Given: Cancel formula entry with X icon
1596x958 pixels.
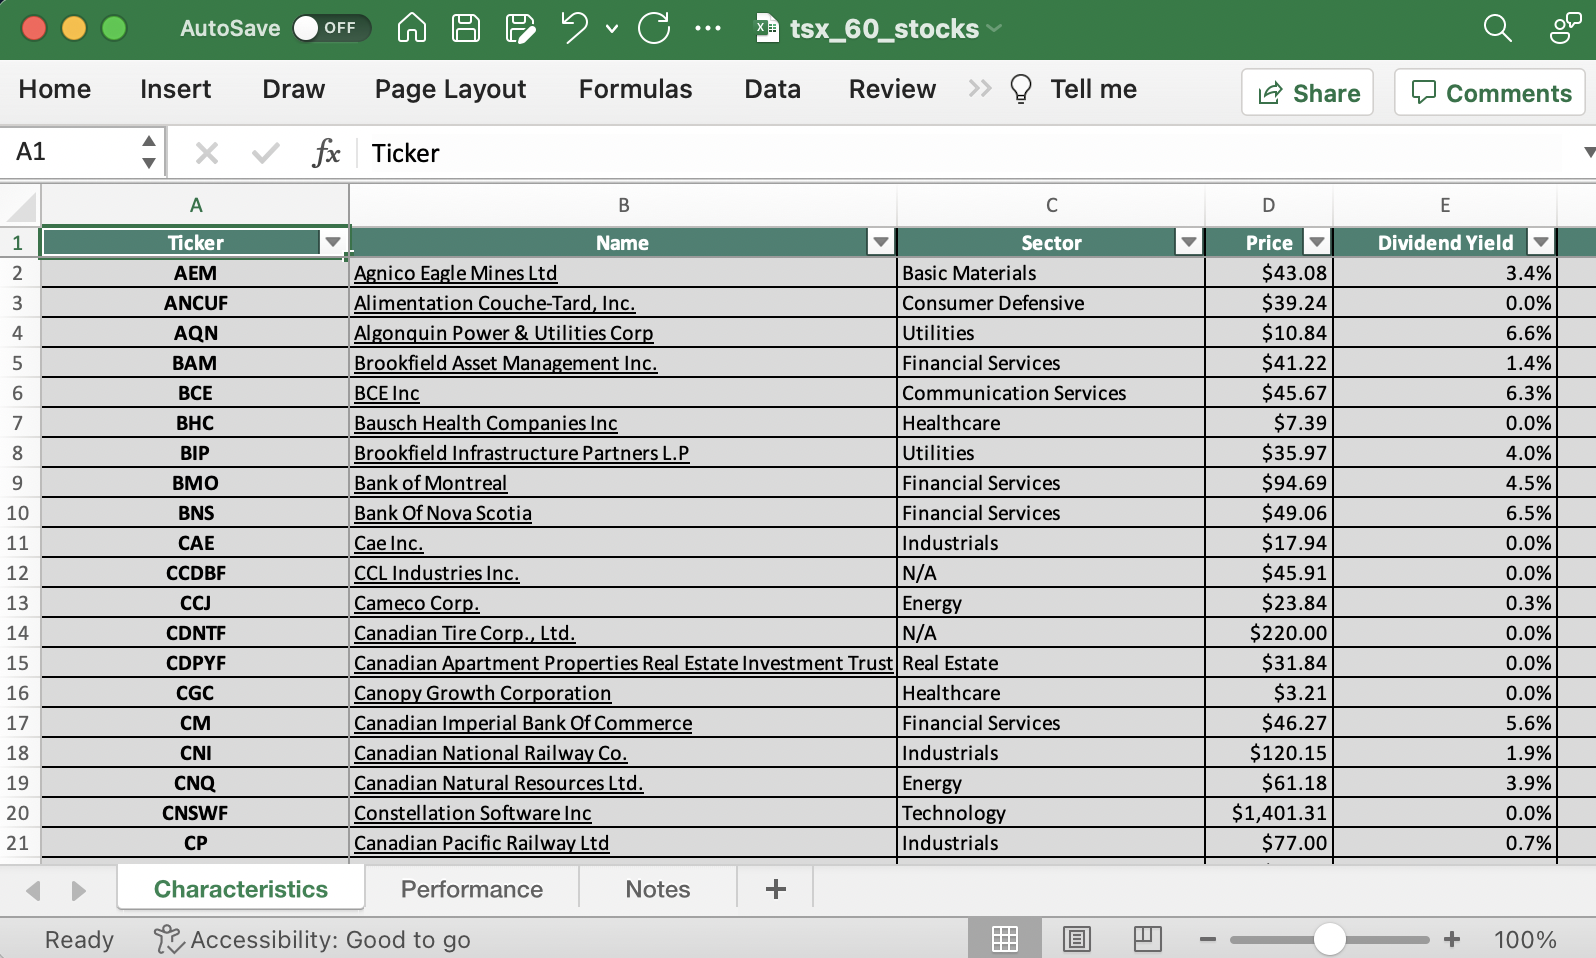Looking at the screenshot, I should (x=207, y=153).
